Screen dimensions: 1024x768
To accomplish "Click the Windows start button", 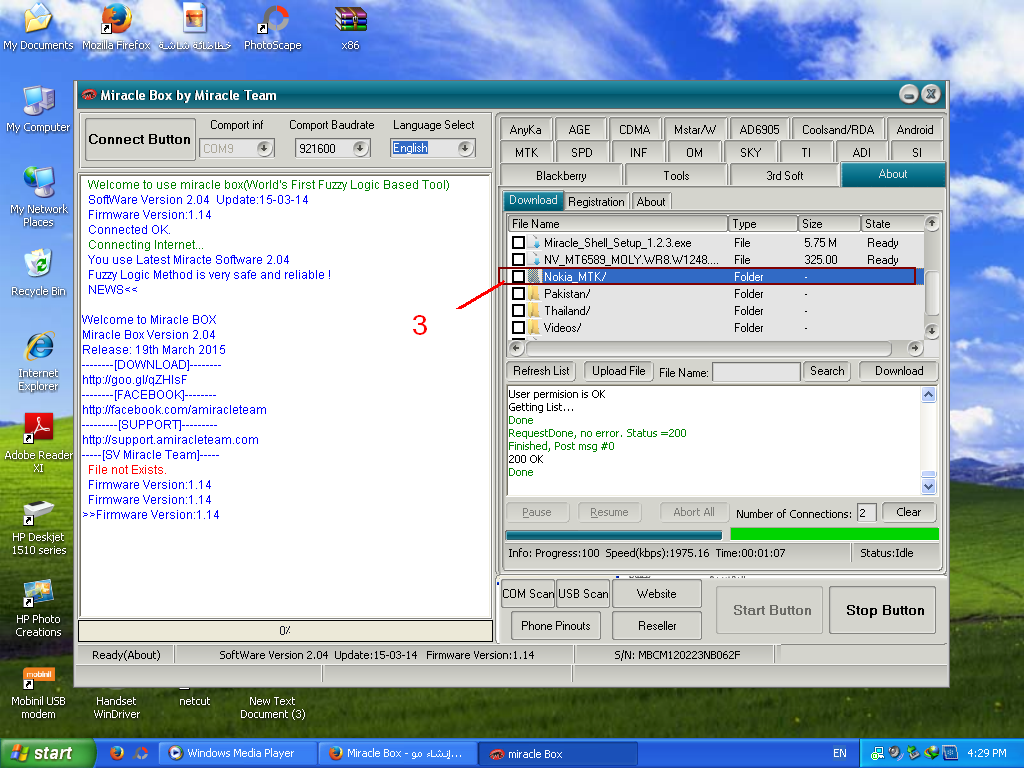I will coord(48,753).
